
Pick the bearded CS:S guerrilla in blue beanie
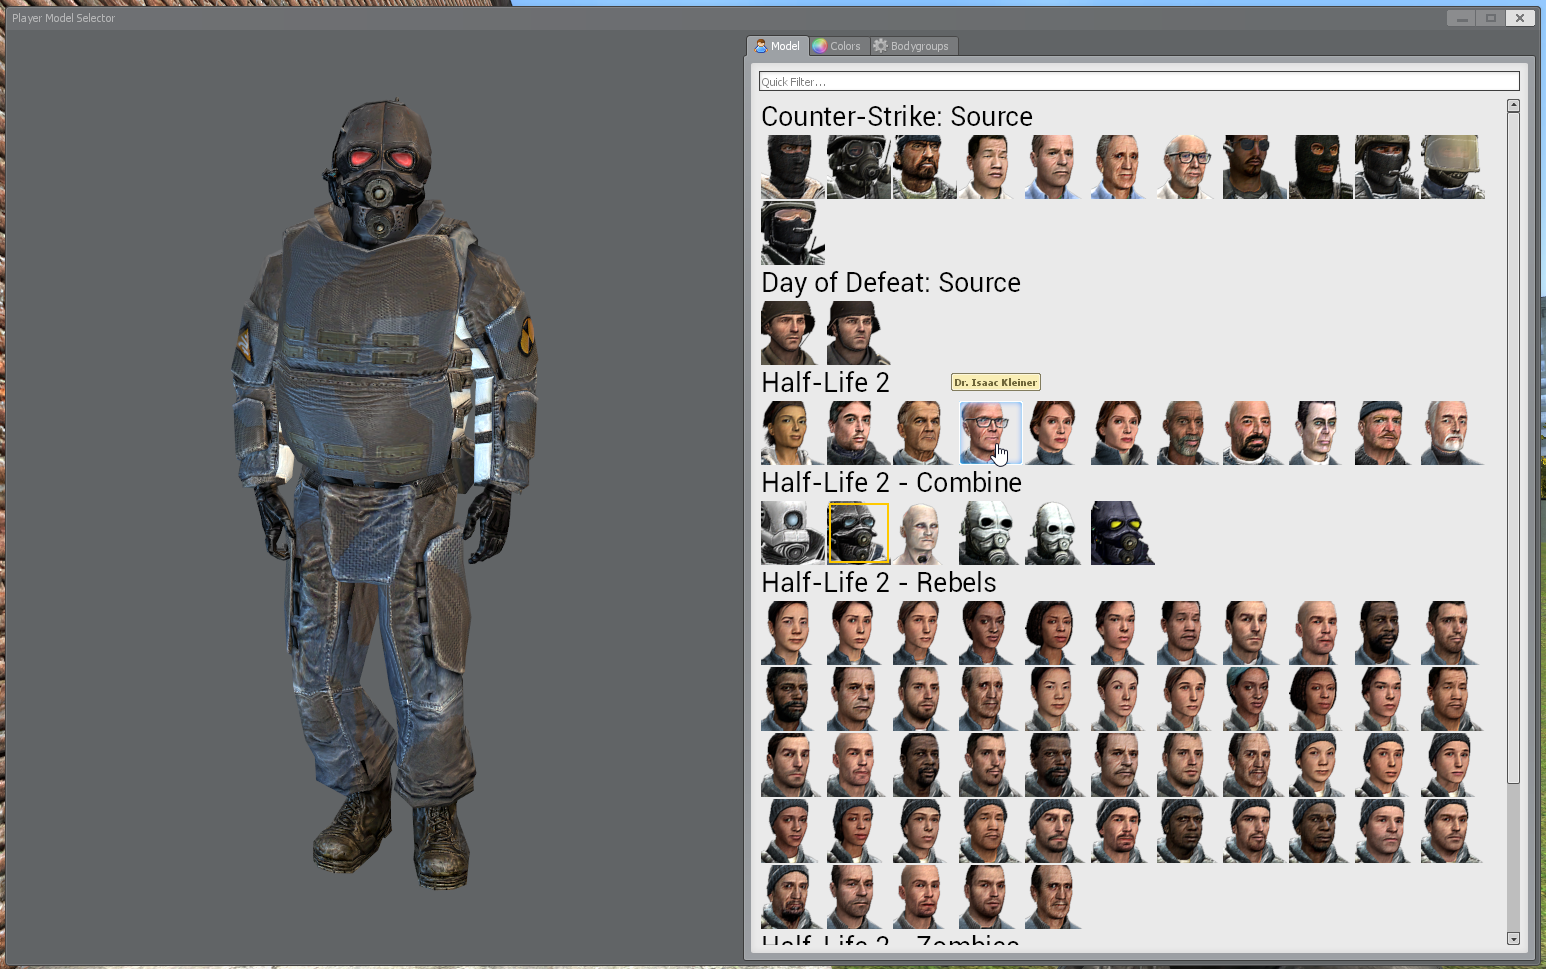click(x=925, y=167)
